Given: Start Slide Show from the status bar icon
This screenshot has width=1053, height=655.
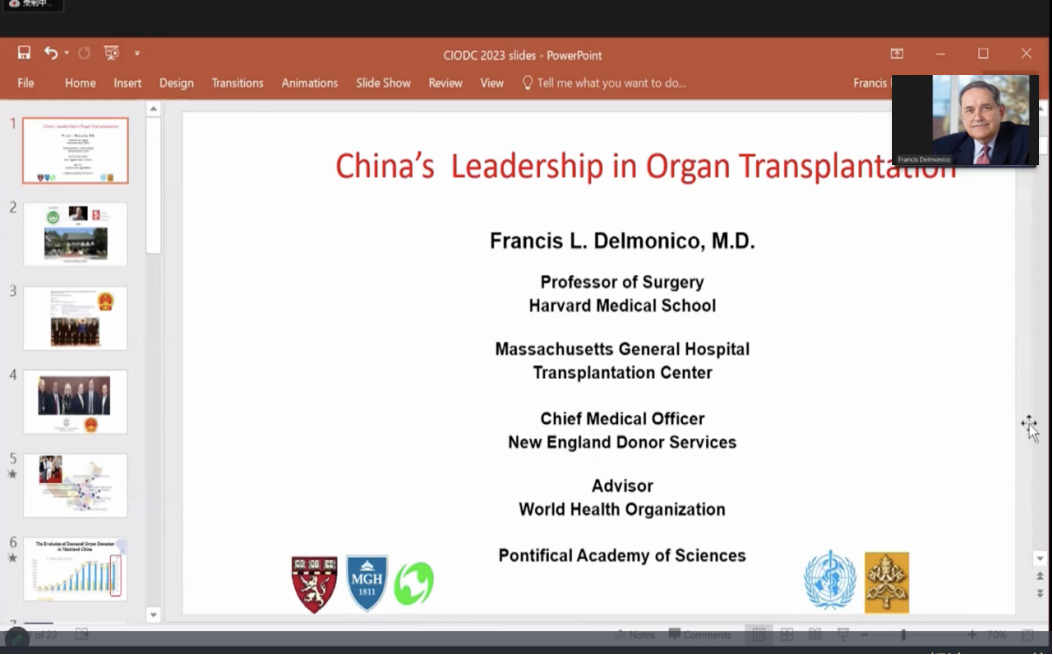Looking at the screenshot, I should coord(843,635).
